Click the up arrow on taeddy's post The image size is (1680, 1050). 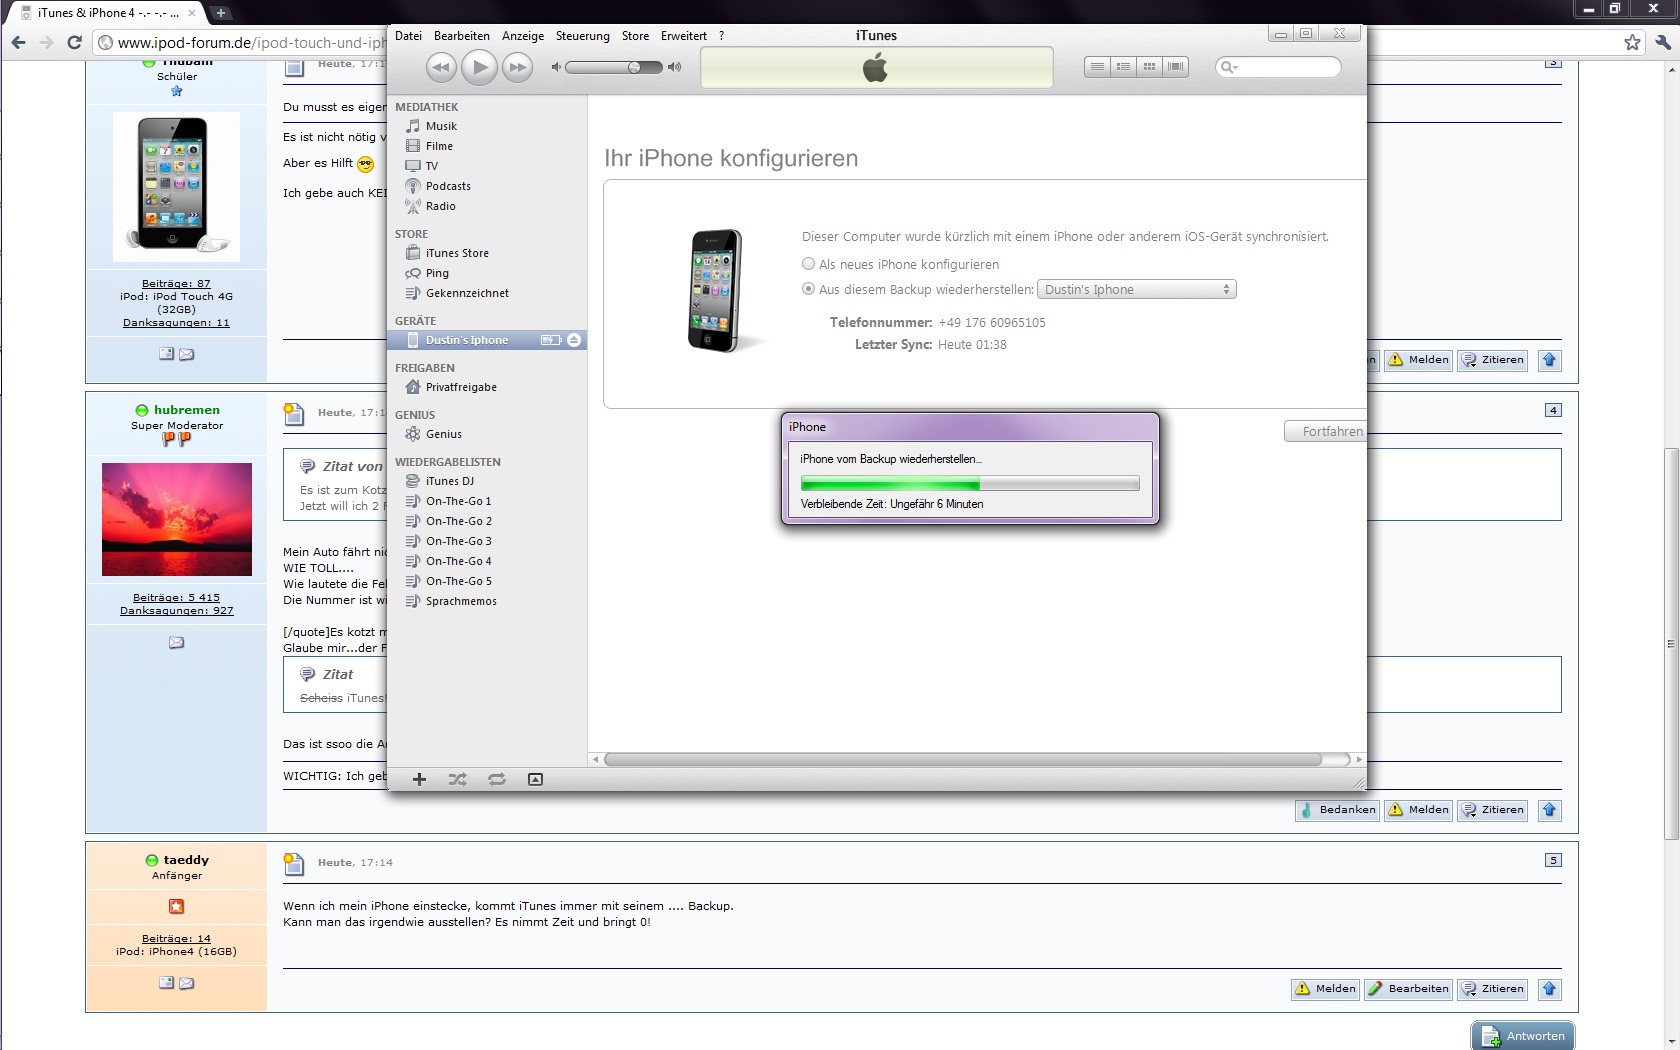(x=1549, y=989)
